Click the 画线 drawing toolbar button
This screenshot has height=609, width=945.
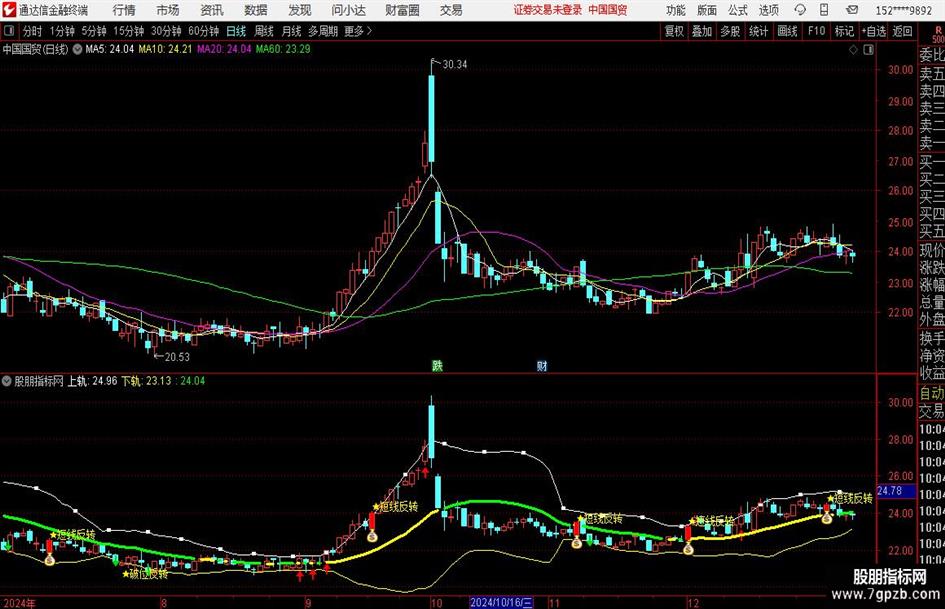[787, 31]
